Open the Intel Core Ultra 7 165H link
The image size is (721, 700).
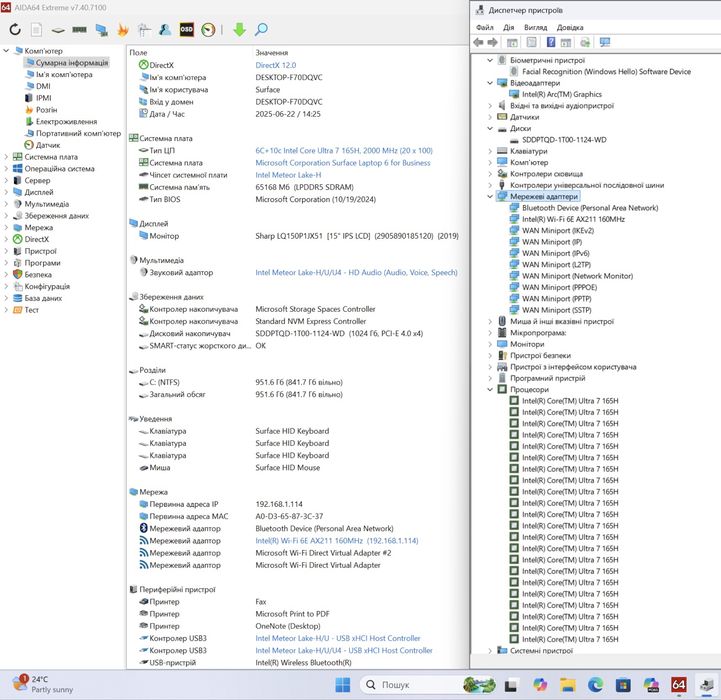pyautogui.click(x=344, y=150)
